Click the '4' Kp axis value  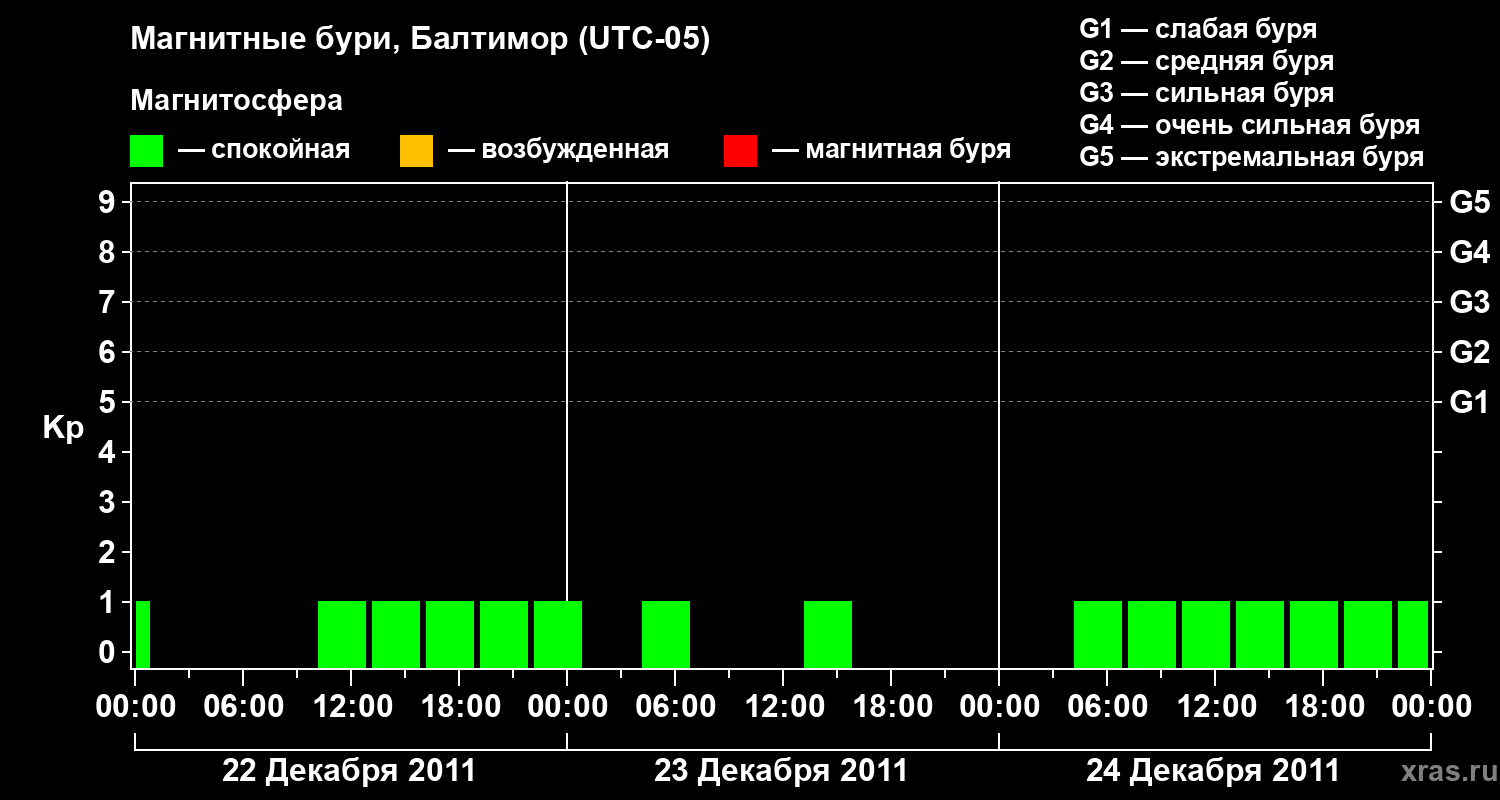click(x=109, y=452)
